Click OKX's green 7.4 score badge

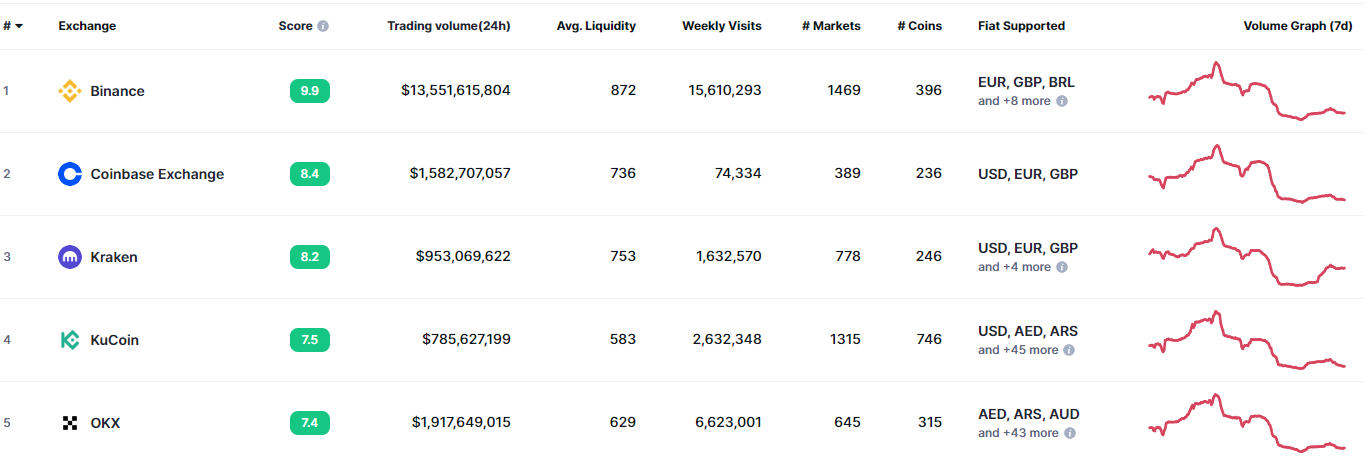pos(309,423)
